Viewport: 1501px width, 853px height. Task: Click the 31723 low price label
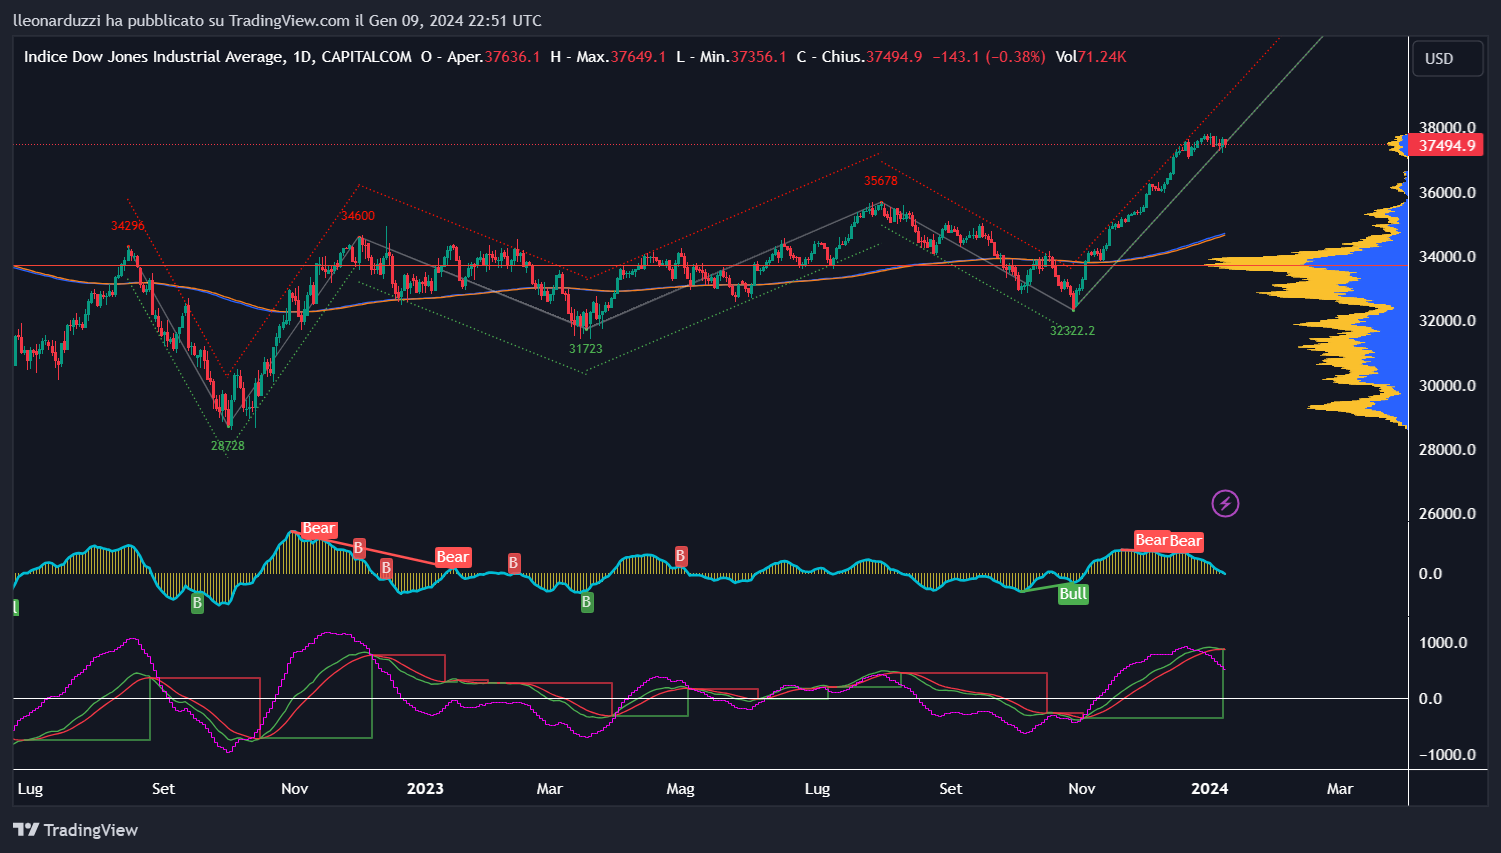[x=586, y=349]
